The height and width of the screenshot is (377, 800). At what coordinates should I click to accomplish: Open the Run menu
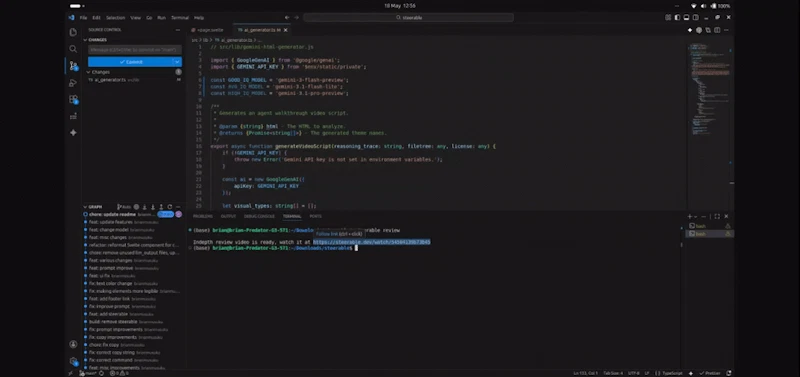(x=161, y=17)
